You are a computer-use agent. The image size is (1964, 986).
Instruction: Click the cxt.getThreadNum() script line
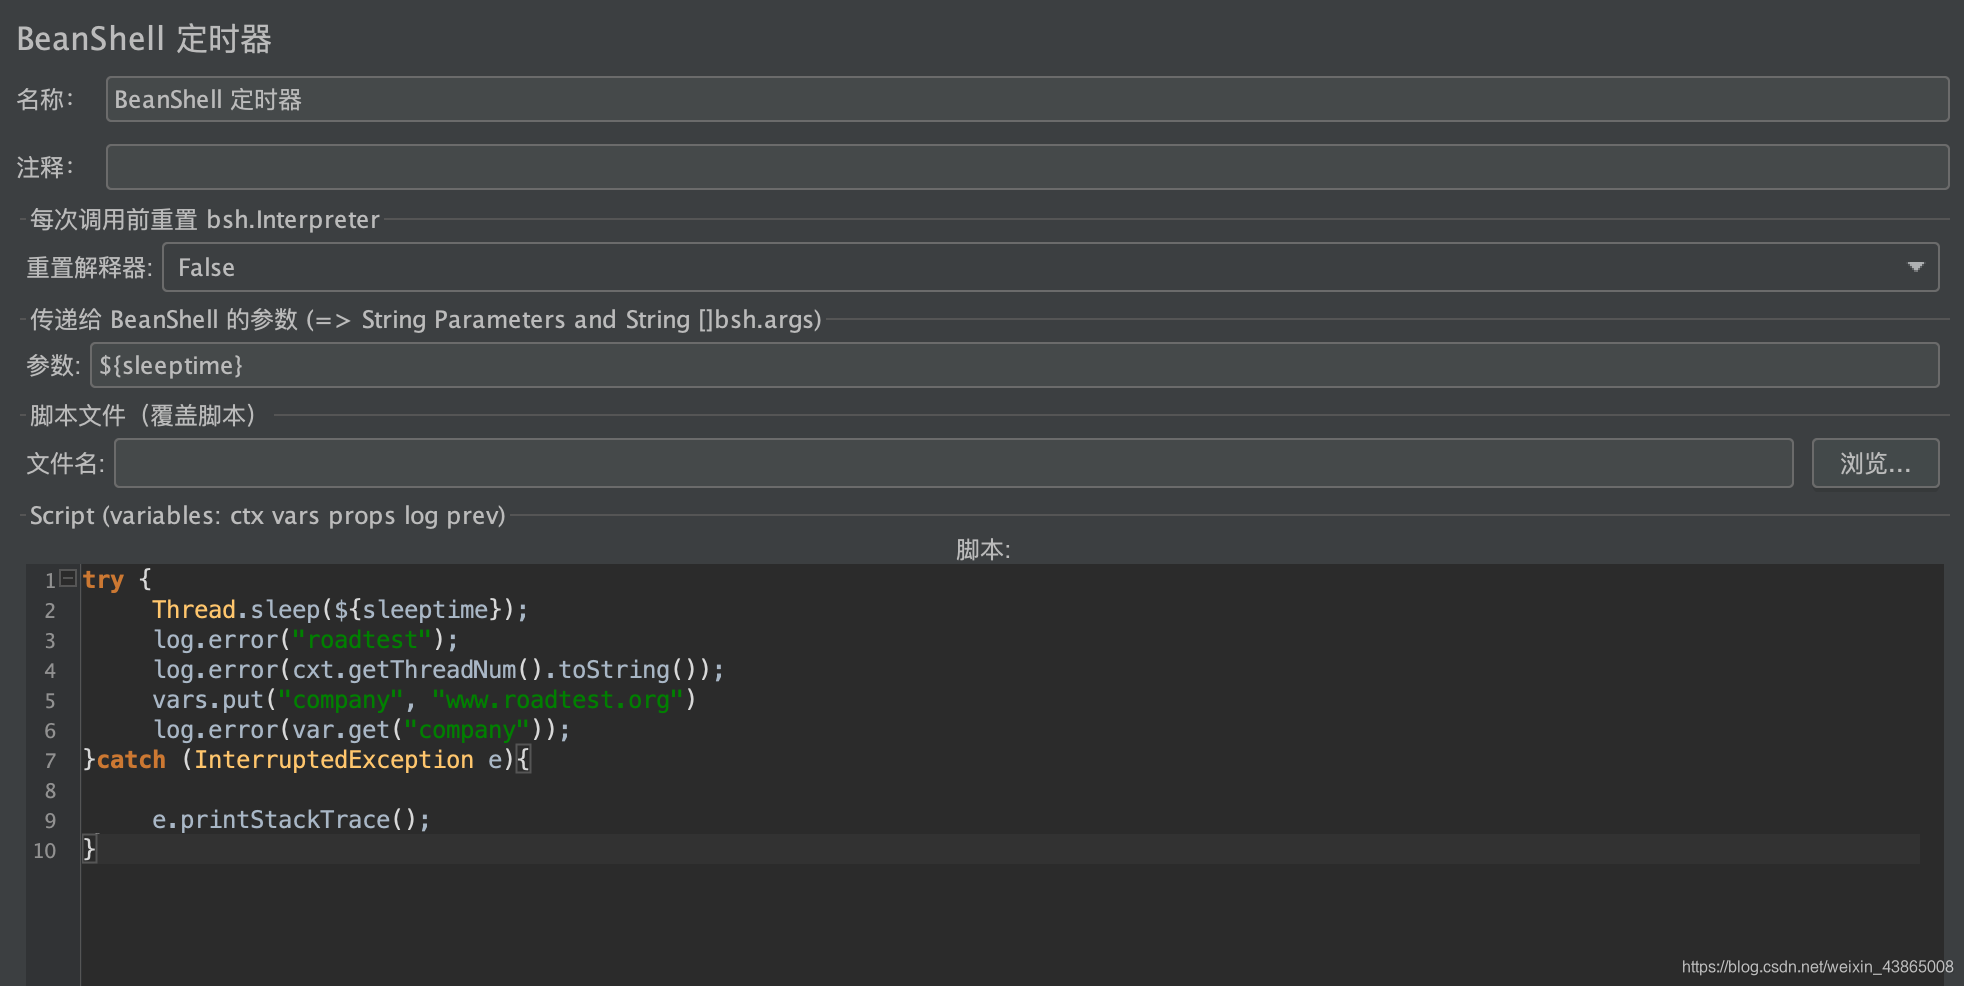tap(438, 669)
